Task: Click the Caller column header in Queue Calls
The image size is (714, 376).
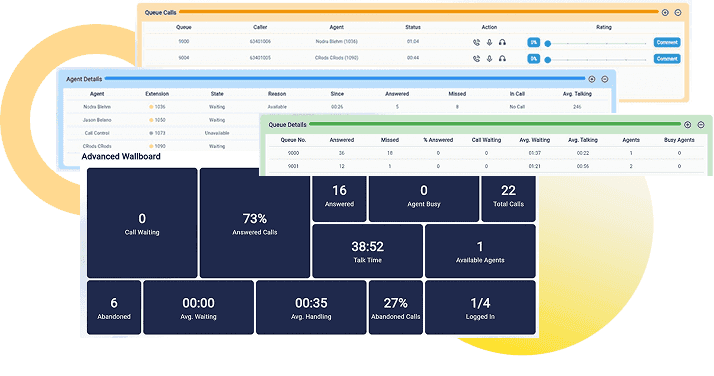Action: point(260,27)
